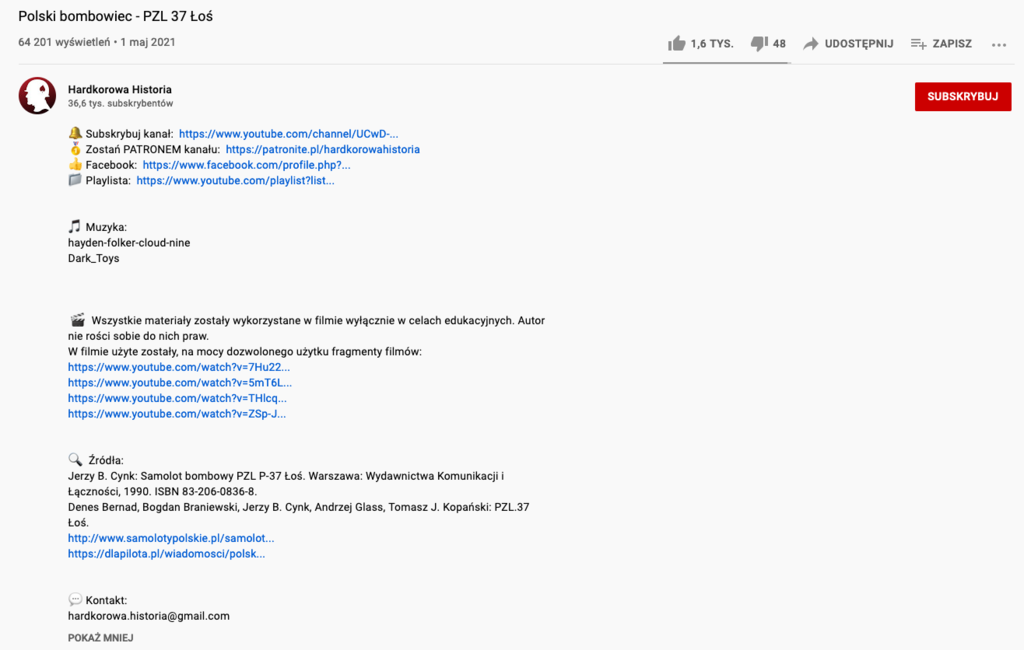Open the Hardkorowa Historia channel avatar
Screen dimensions: 1024x650
point(37,95)
